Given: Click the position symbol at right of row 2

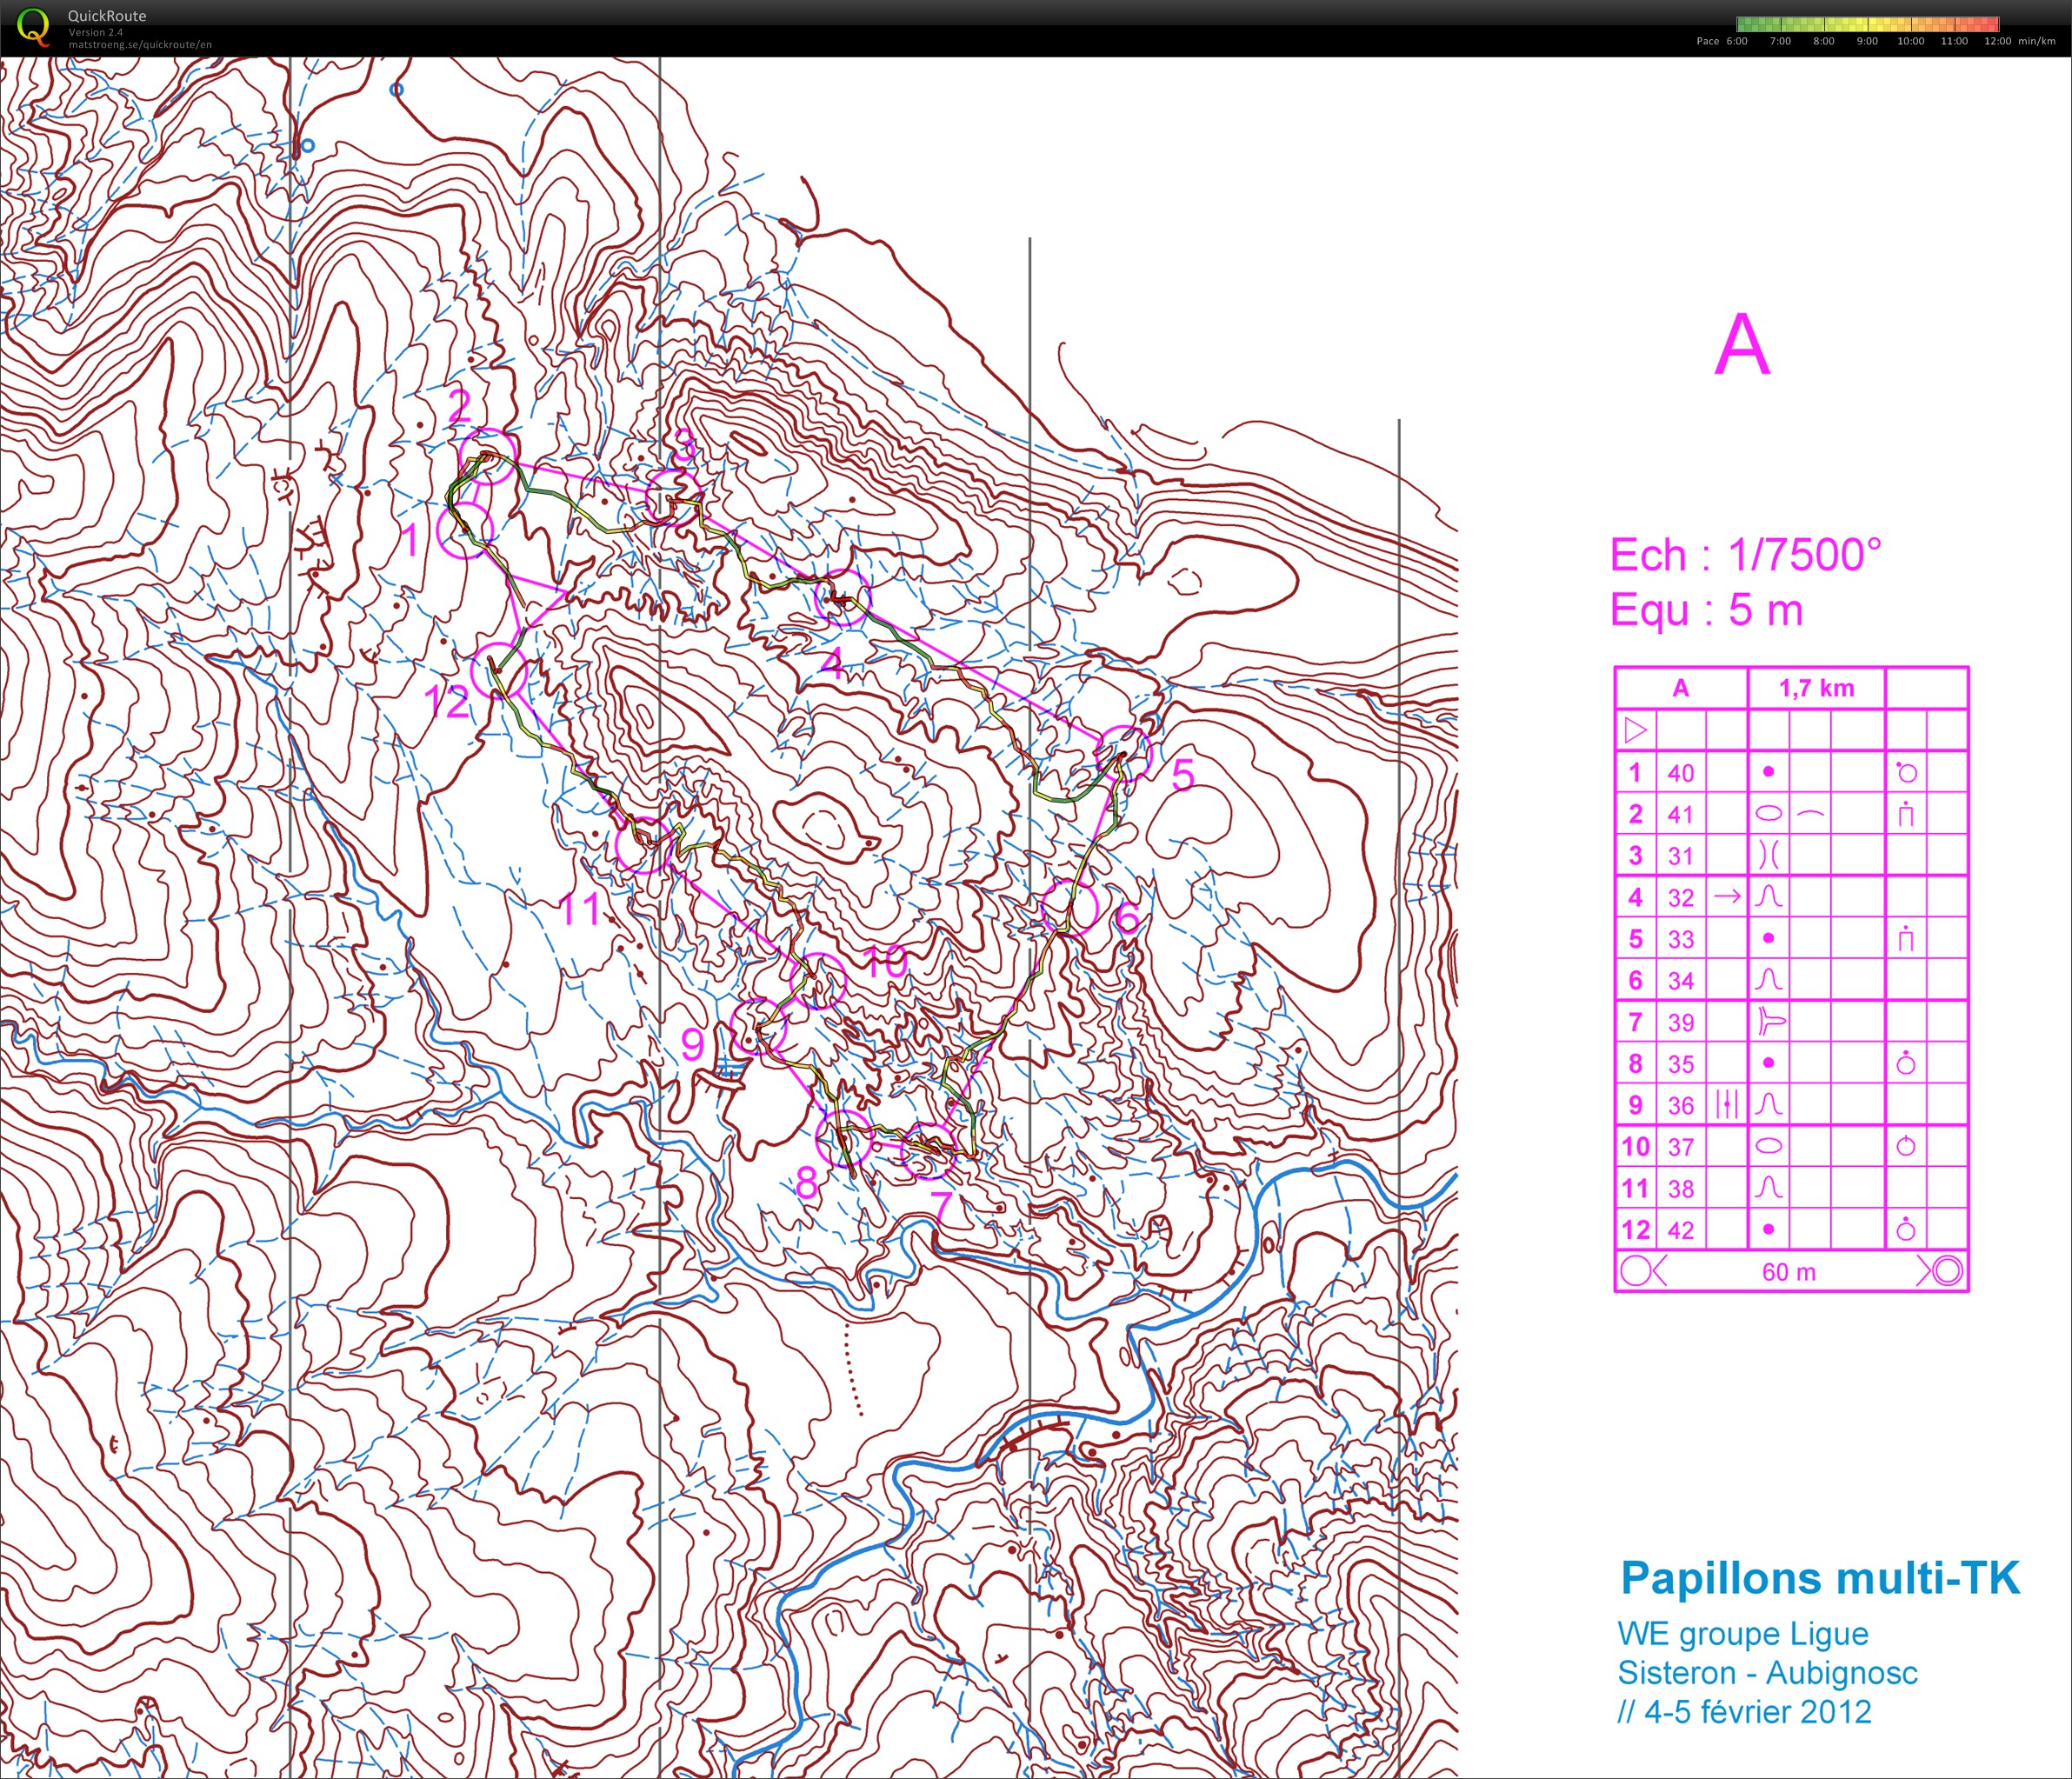Looking at the screenshot, I should pos(1905,814).
